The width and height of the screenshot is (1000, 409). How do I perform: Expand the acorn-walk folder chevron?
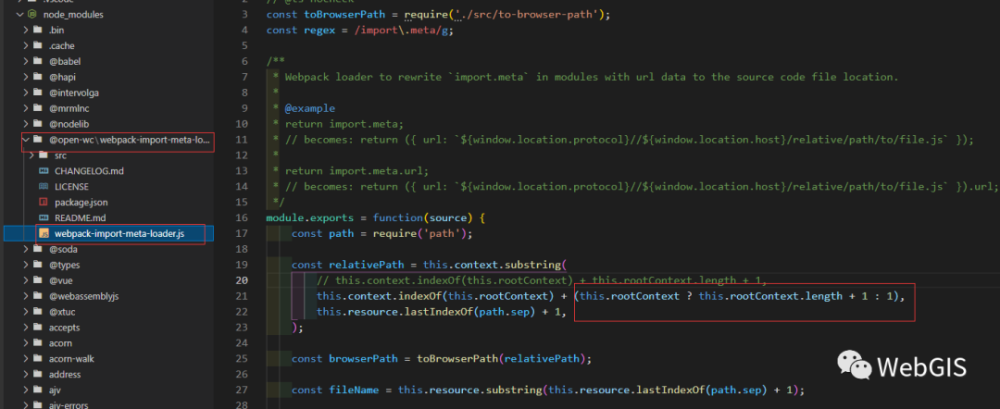pos(26,359)
